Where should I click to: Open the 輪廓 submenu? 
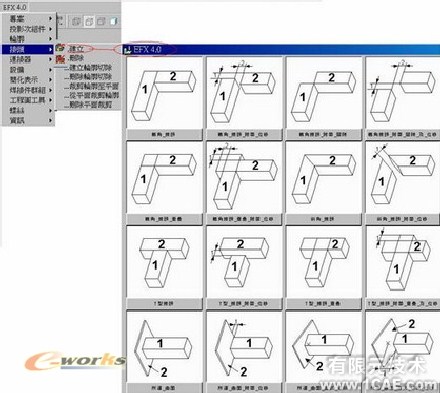[28, 39]
